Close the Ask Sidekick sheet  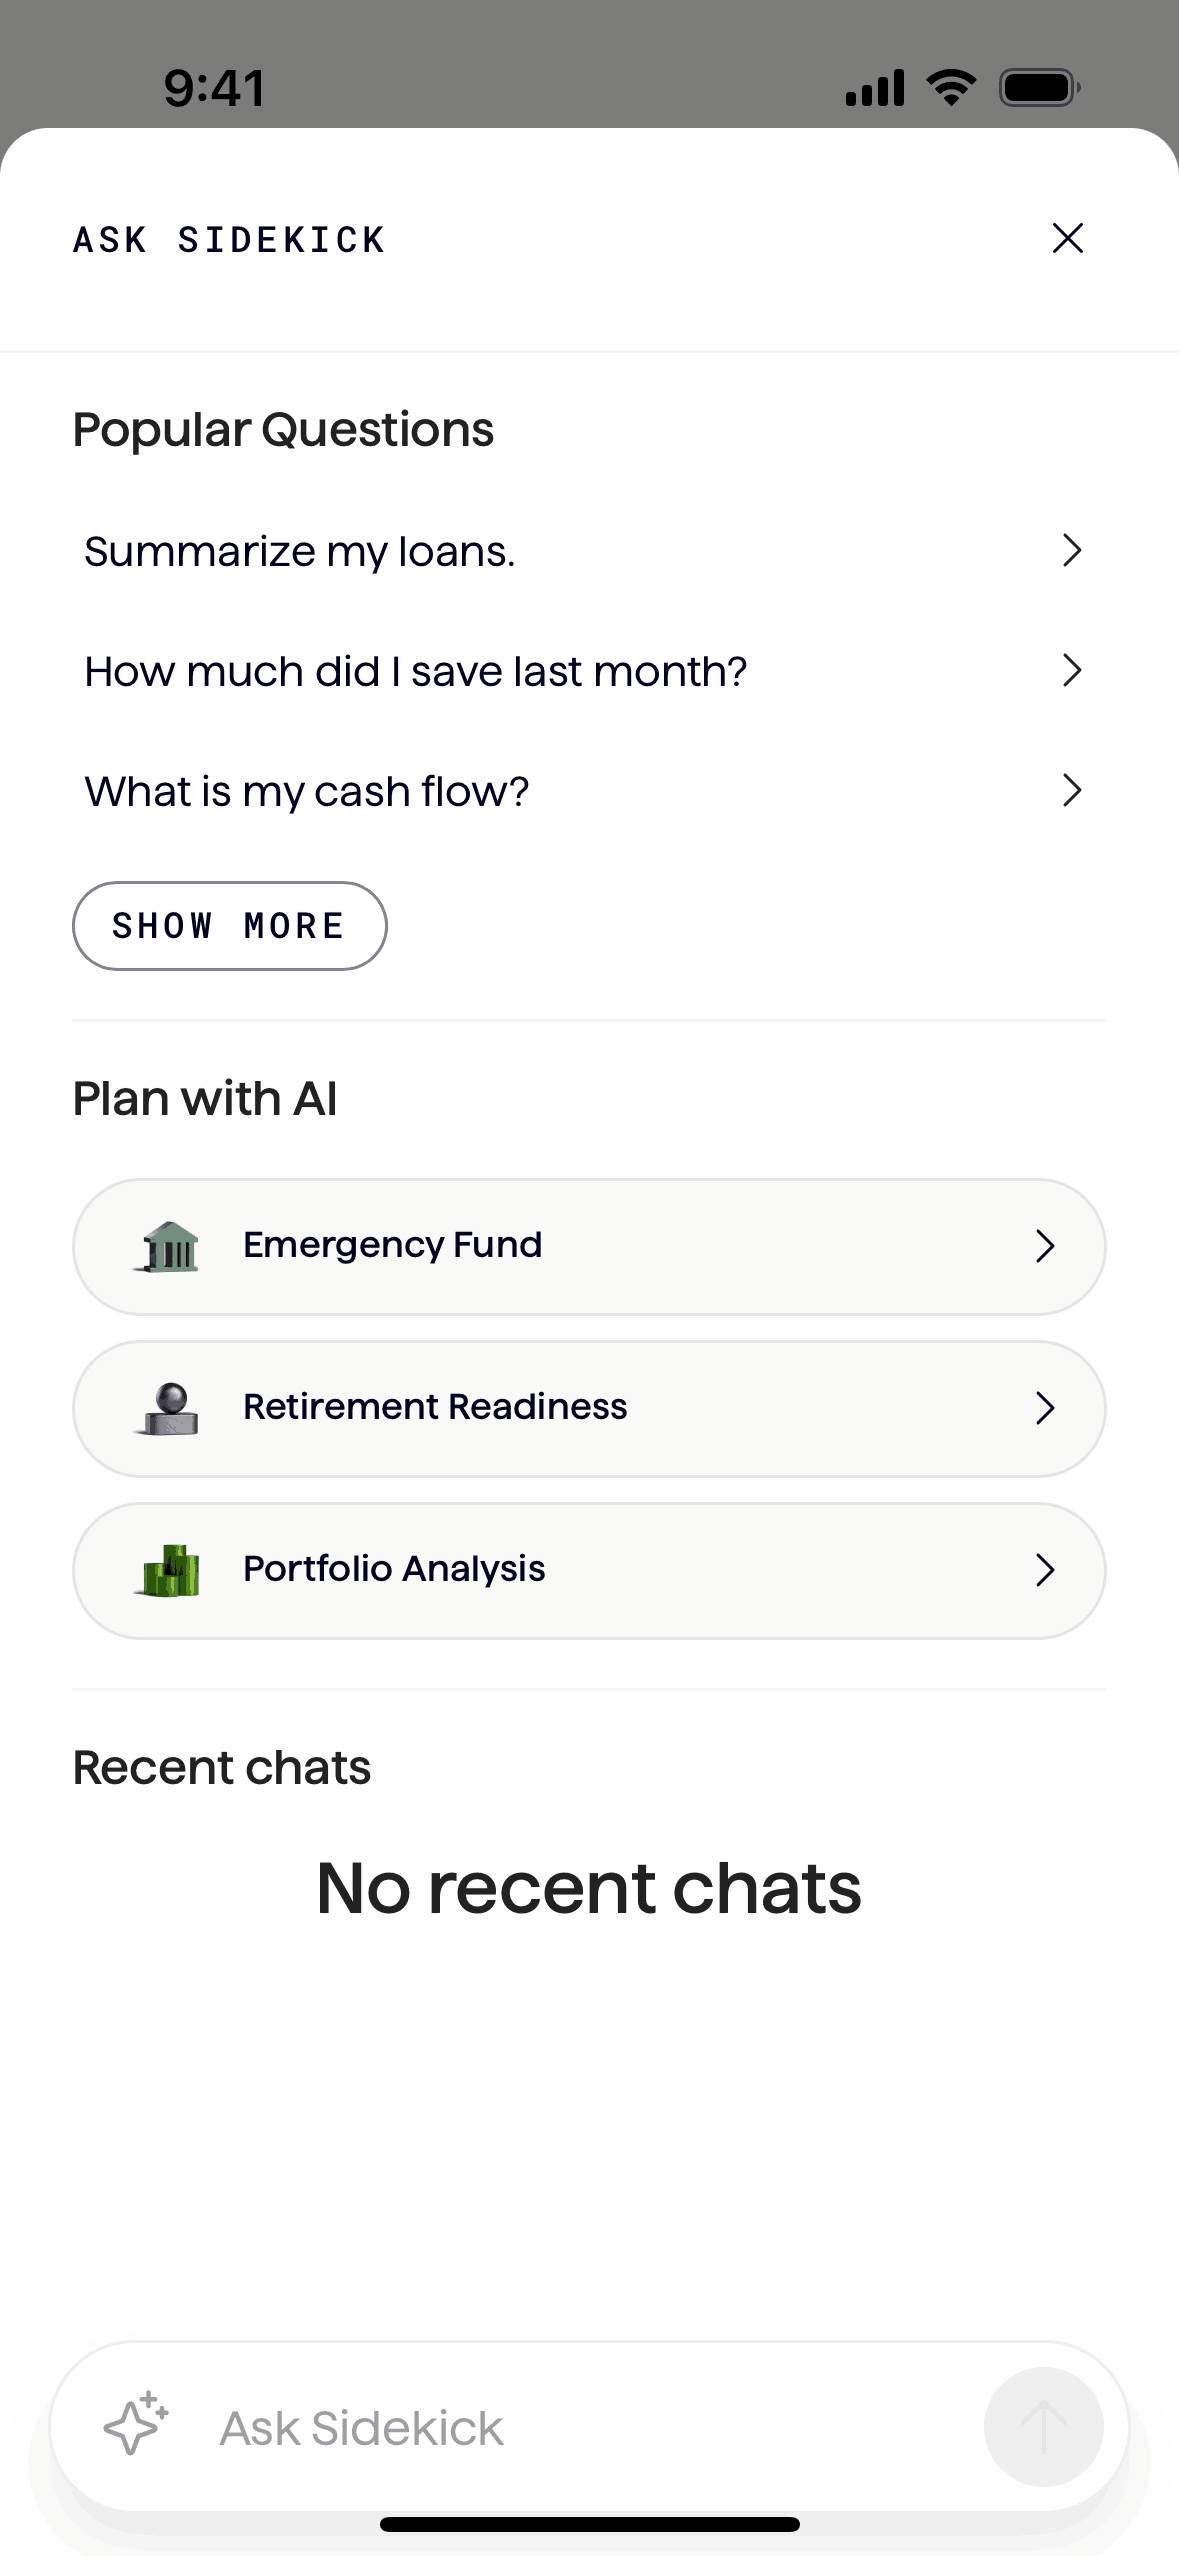1068,238
